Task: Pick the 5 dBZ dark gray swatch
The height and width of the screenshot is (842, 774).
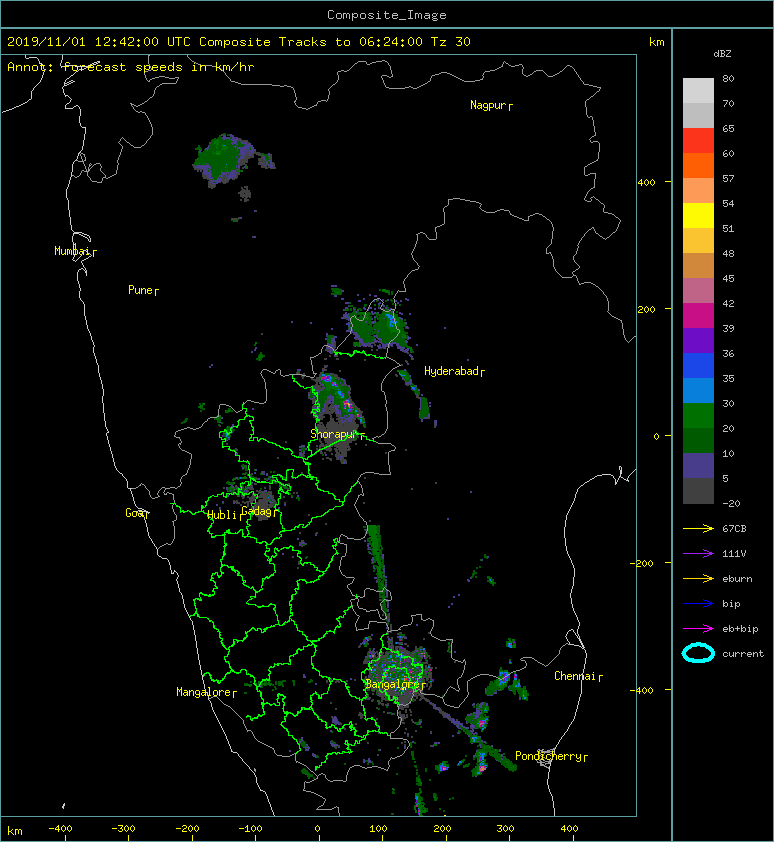Action: (x=698, y=491)
